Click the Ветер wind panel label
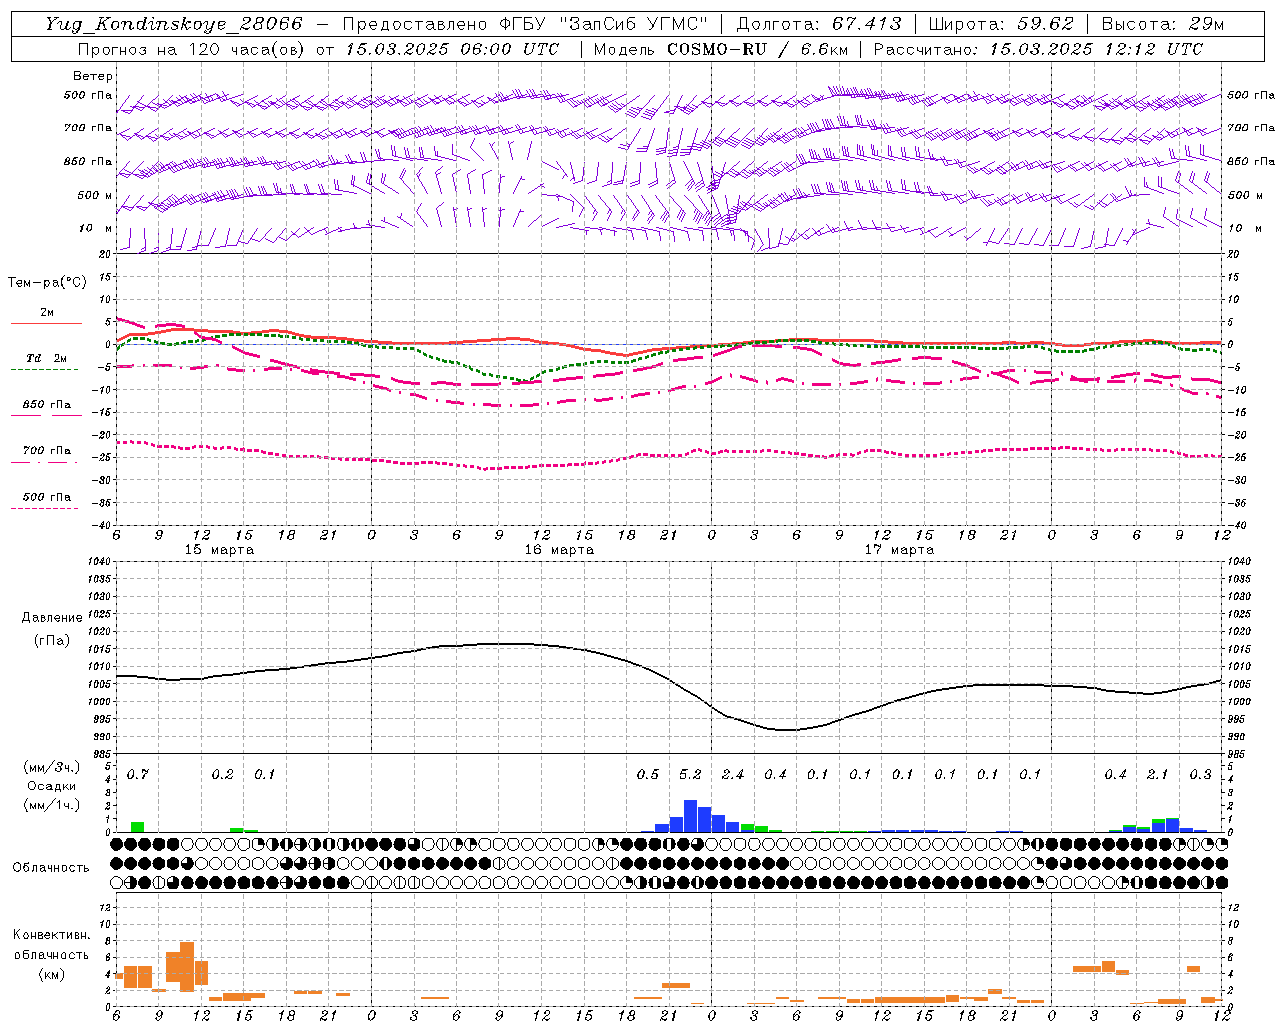 click(93, 76)
